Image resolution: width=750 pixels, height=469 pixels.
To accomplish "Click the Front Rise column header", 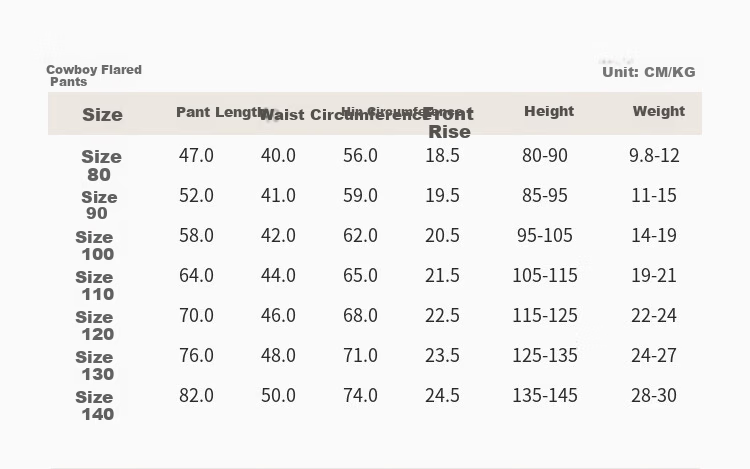I will 449,123.
